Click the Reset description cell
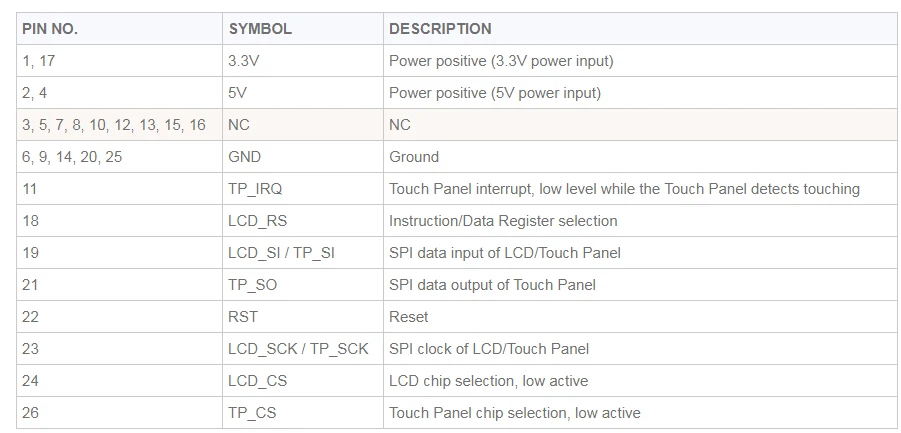The height and width of the screenshot is (433, 901). pyautogui.click(x=640, y=317)
